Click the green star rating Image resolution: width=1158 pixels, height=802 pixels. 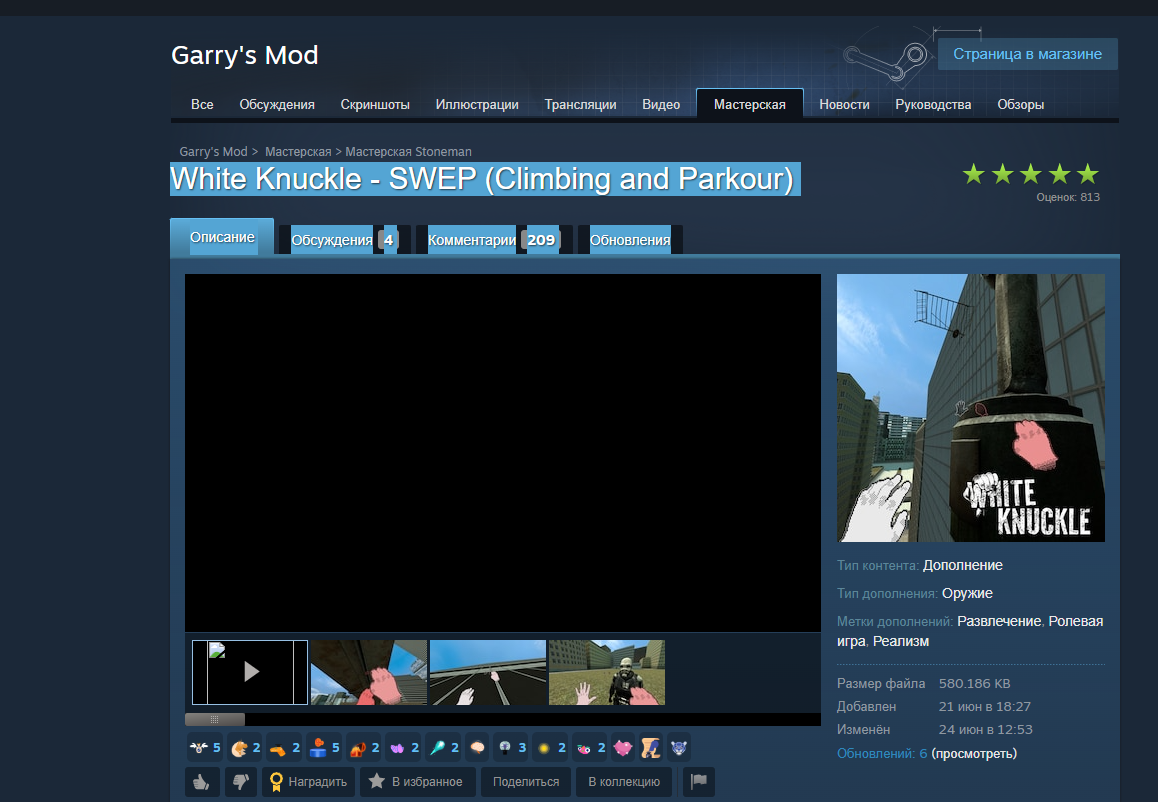pyautogui.click(x=1030, y=174)
